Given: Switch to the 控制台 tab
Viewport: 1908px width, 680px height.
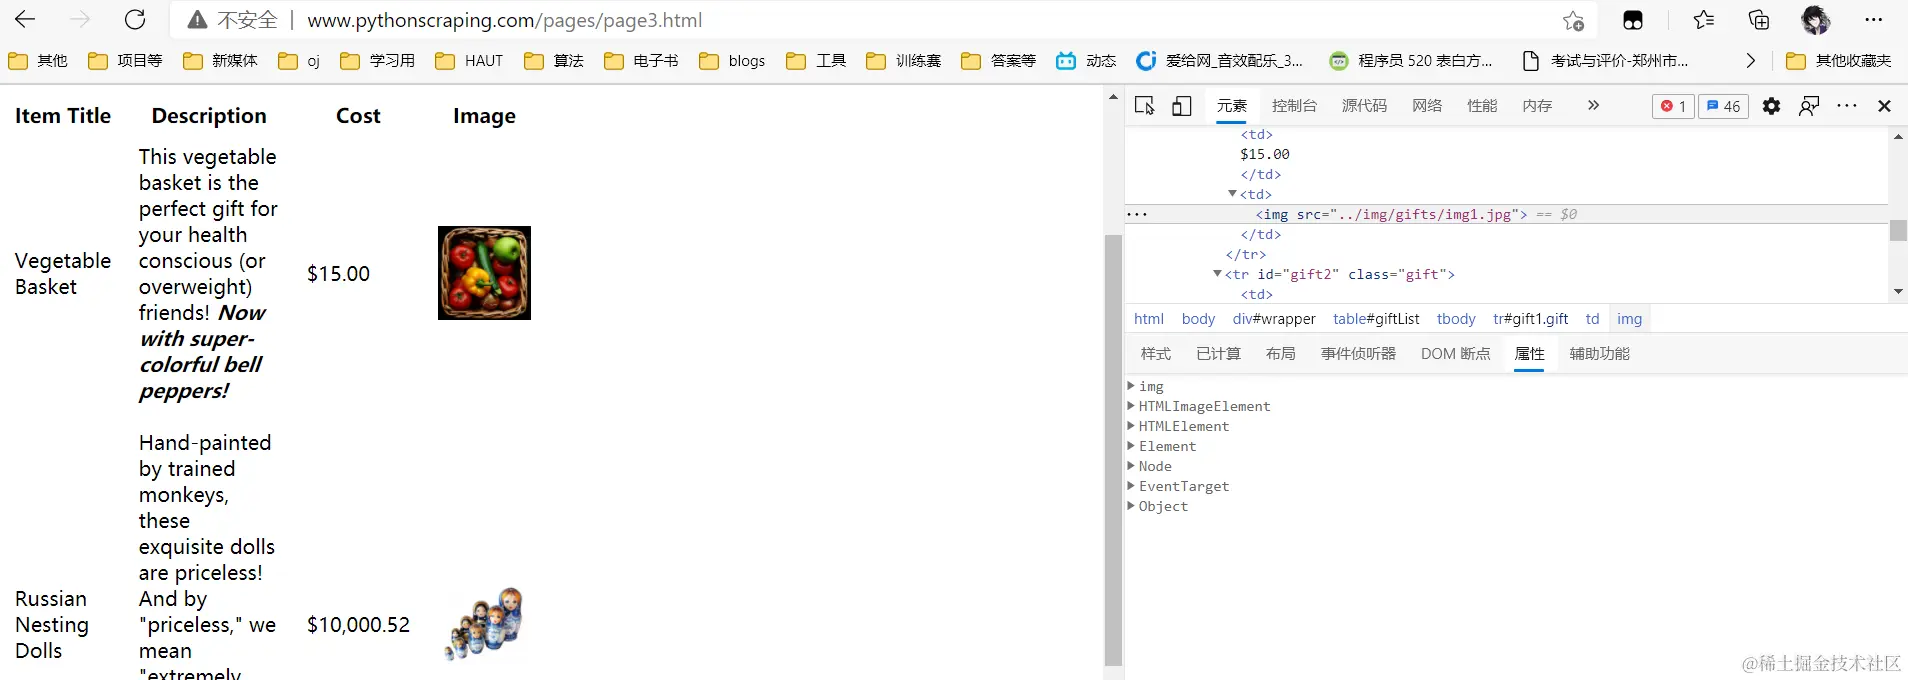Looking at the screenshot, I should [1294, 105].
